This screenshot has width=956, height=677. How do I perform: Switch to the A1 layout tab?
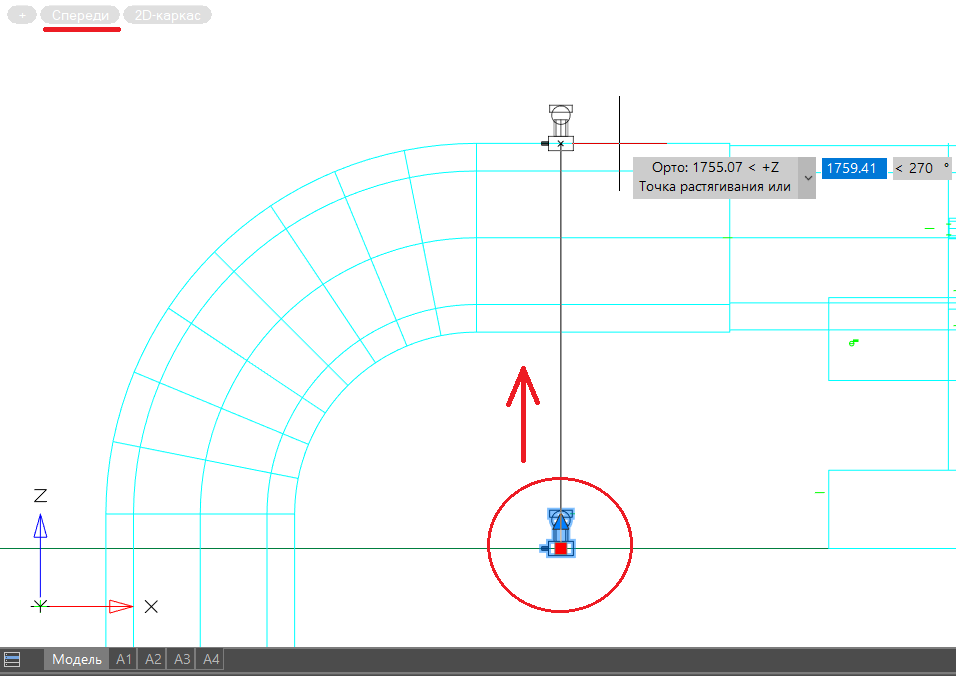[124, 659]
